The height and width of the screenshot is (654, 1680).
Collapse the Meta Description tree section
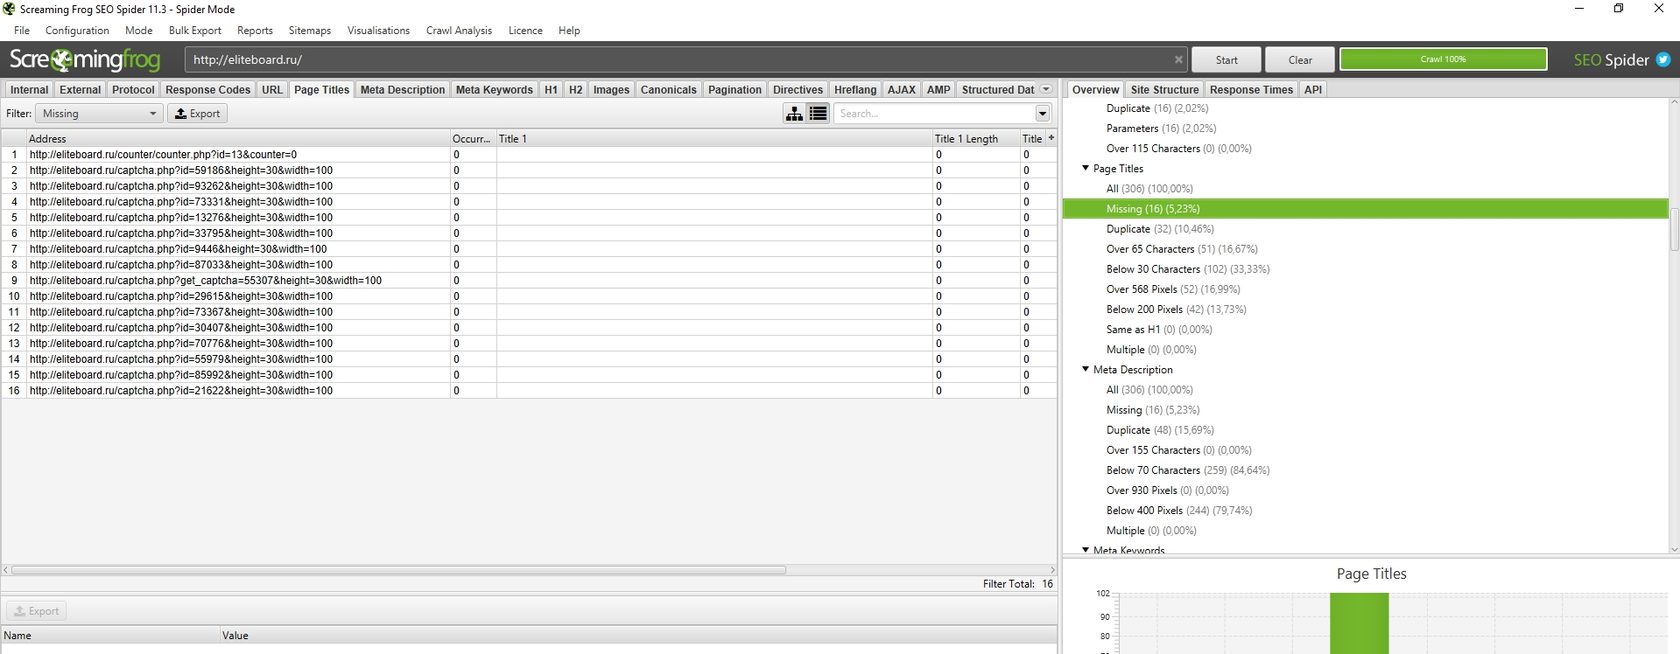coord(1085,369)
